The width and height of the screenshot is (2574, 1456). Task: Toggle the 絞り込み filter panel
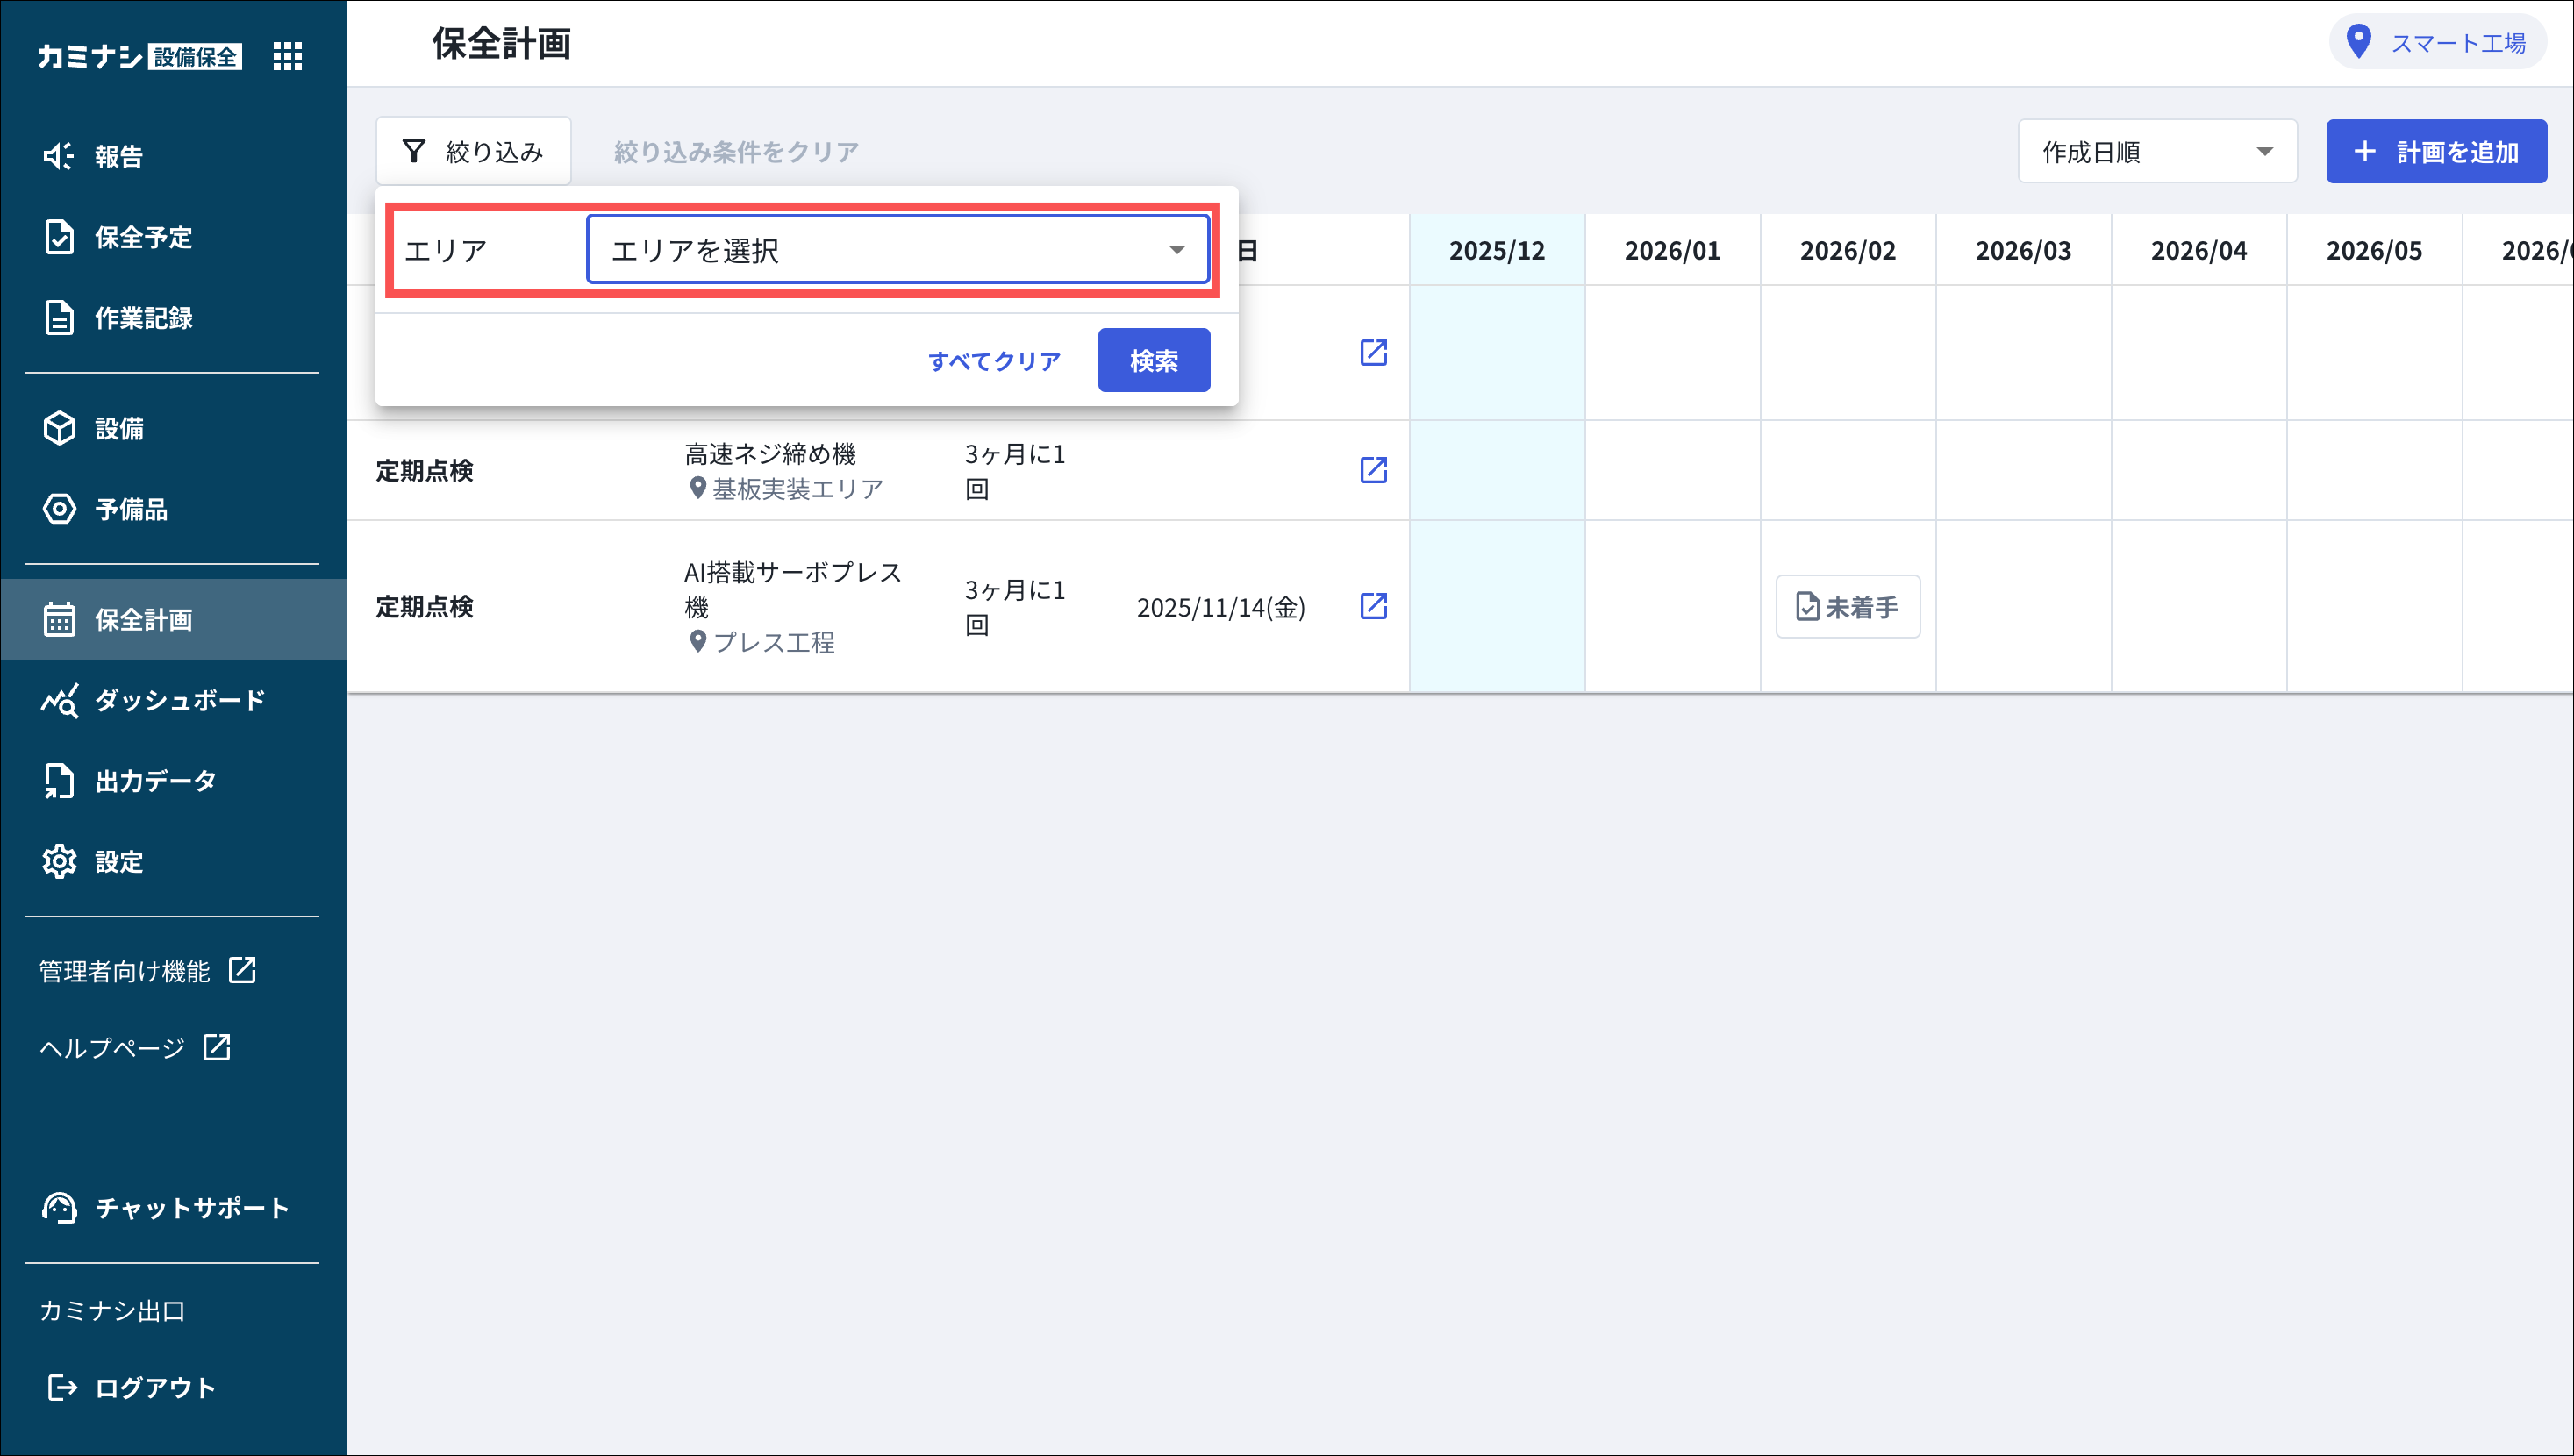[x=473, y=152]
